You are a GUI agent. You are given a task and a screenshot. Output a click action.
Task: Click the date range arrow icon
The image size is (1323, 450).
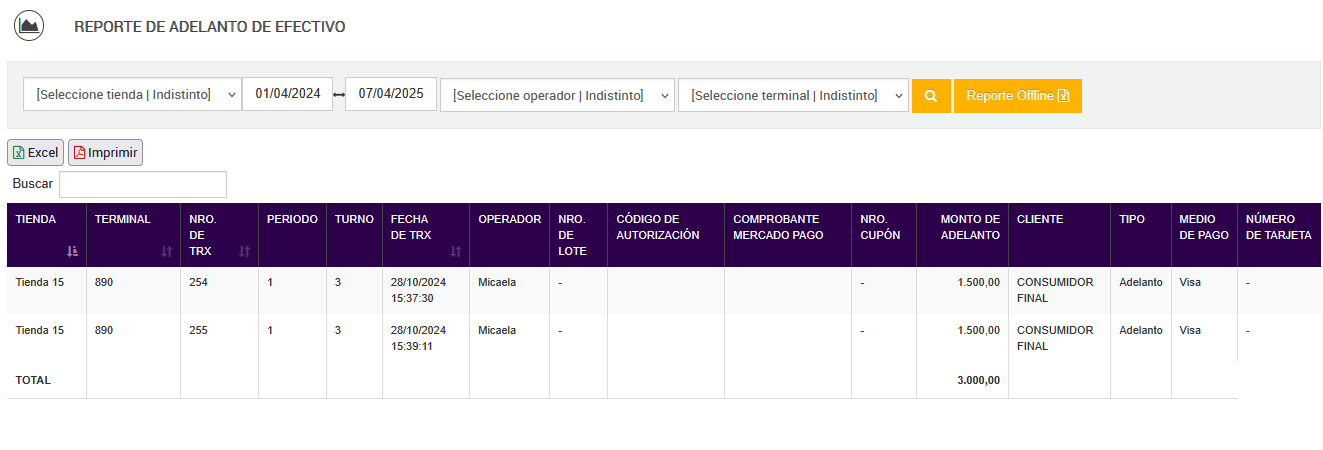coord(339,95)
